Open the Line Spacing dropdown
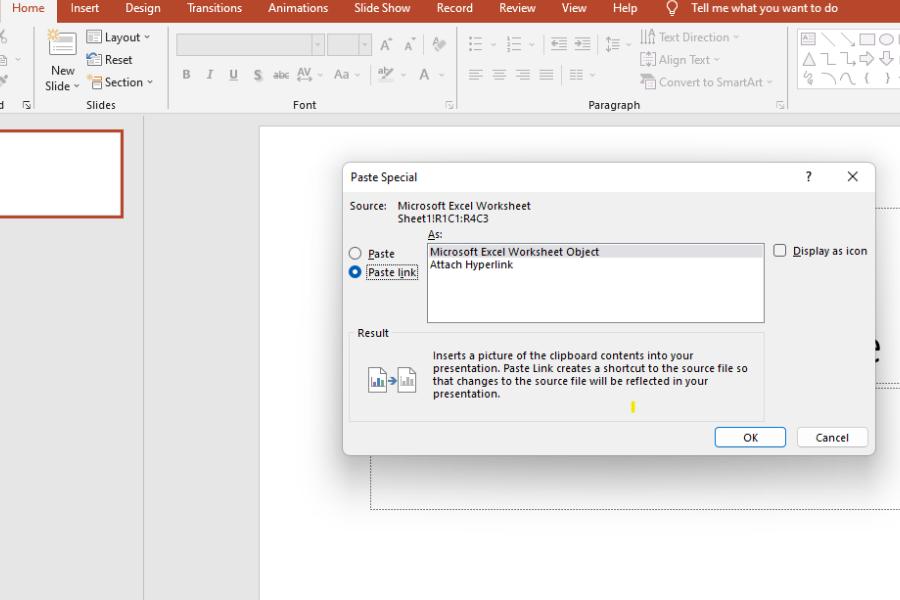Image resolution: width=900 pixels, height=600 pixels. tap(618, 44)
